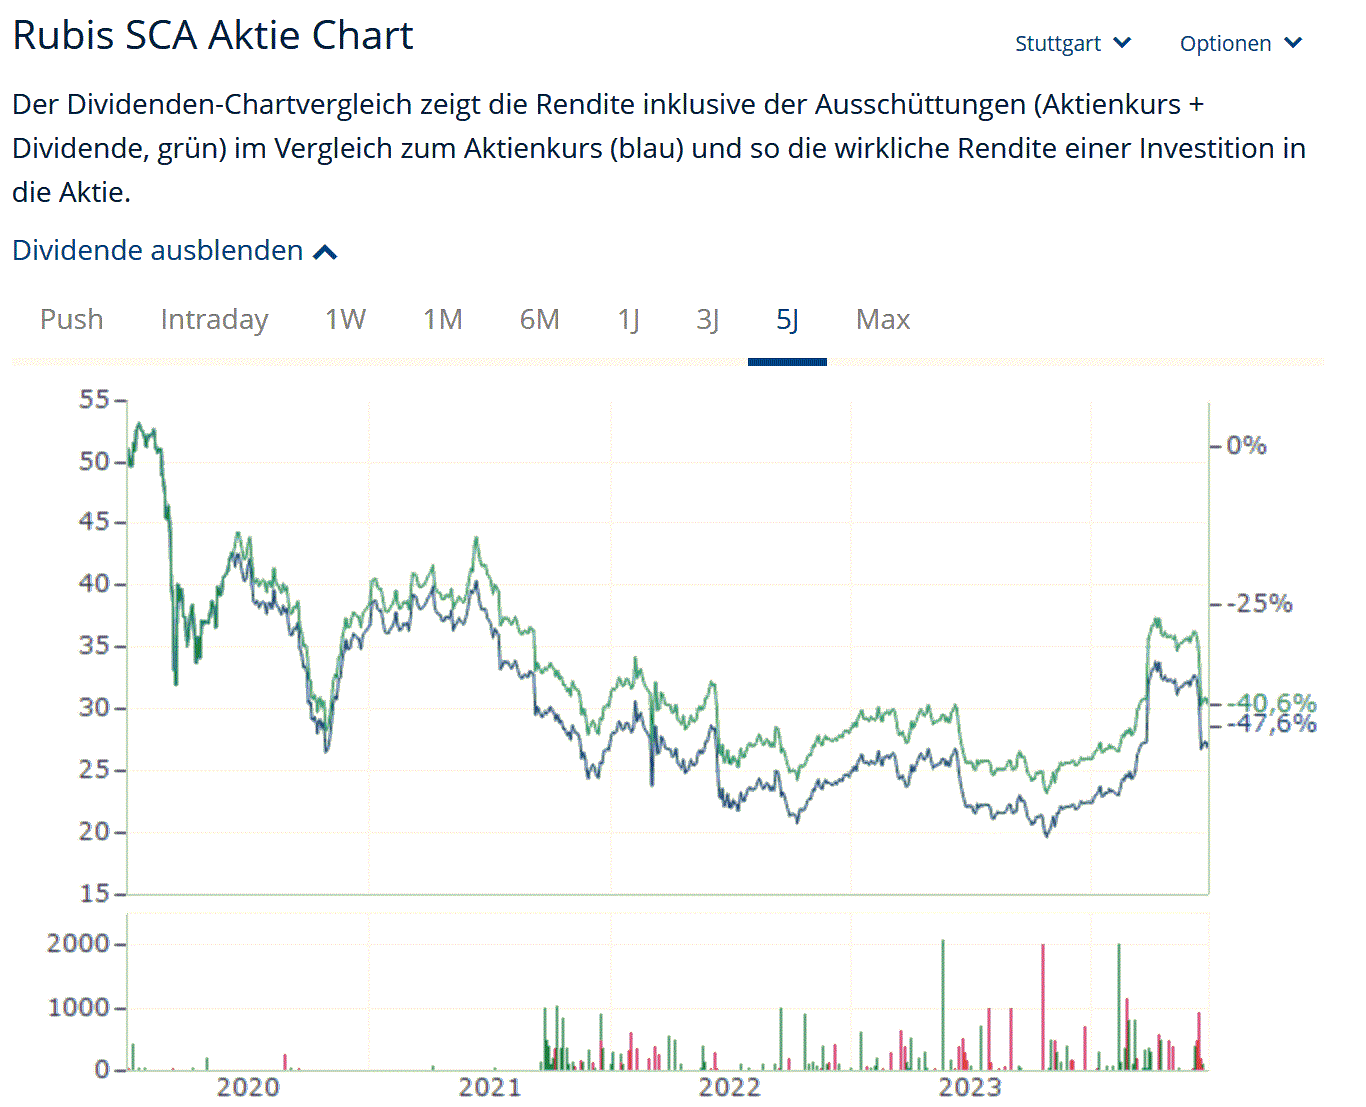This screenshot has width=1366, height=1107.
Task: Click the -47,6% share price label
Action: pos(1276,724)
